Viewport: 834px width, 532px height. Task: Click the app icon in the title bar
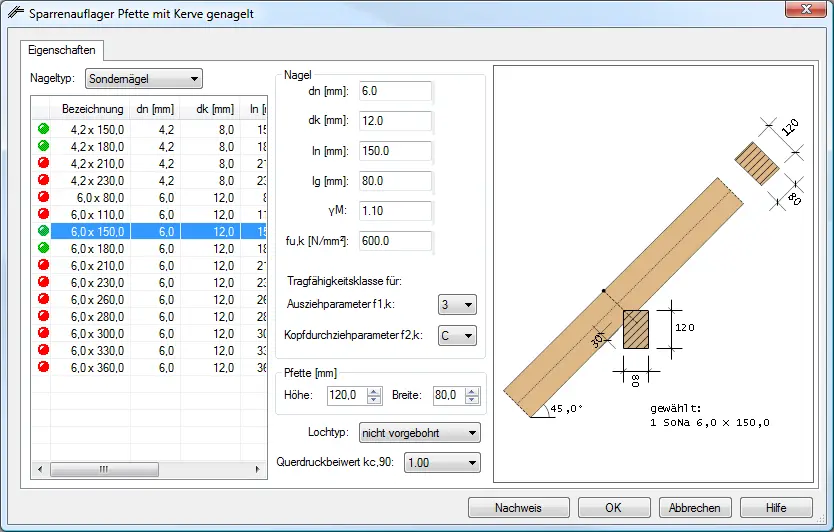[15, 12]
